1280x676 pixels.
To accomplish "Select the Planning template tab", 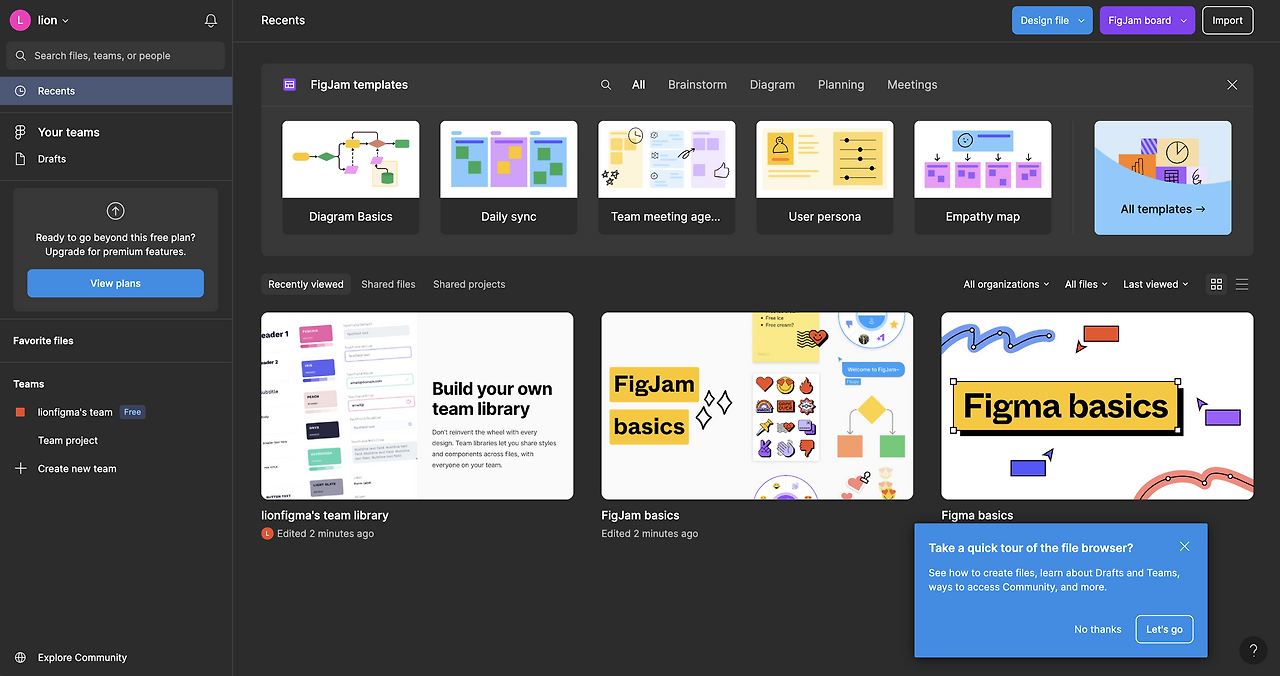I will [841, 85].
